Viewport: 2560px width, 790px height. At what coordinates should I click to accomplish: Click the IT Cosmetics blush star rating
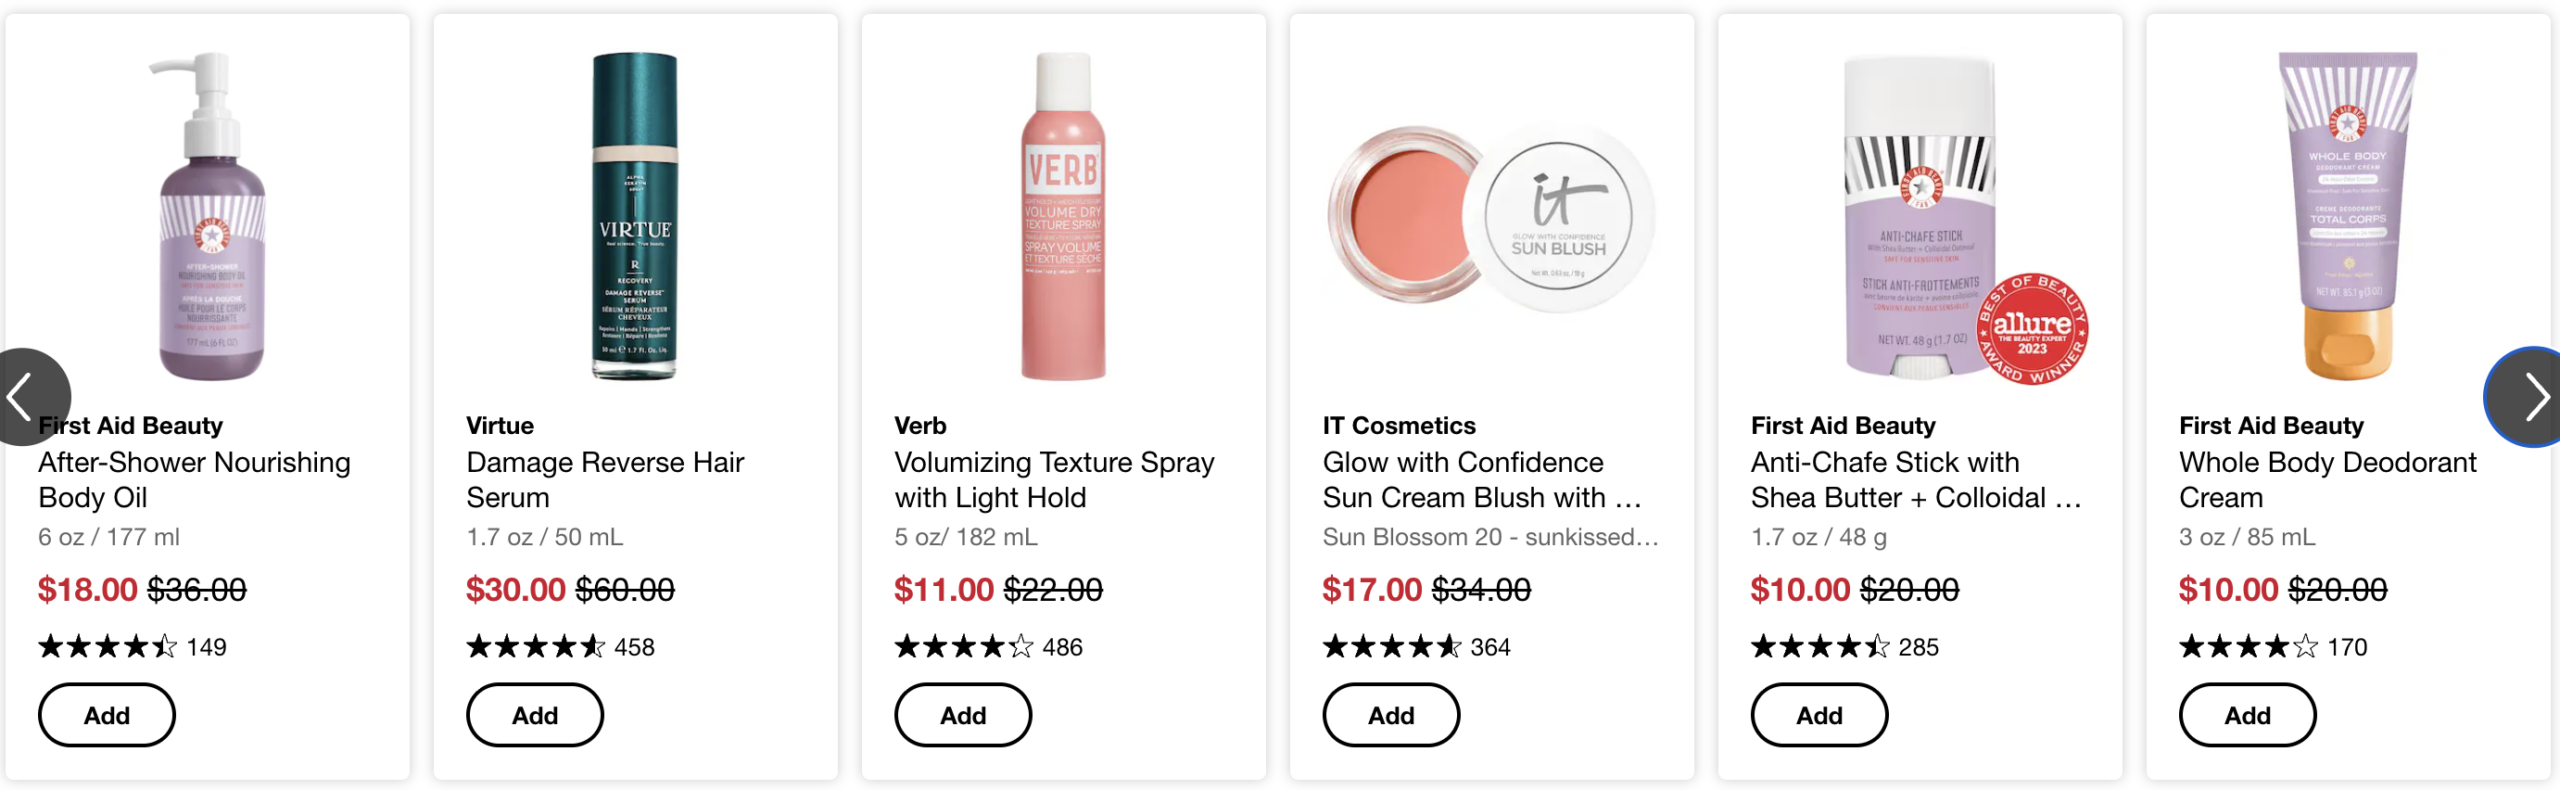coord(1391,647)
